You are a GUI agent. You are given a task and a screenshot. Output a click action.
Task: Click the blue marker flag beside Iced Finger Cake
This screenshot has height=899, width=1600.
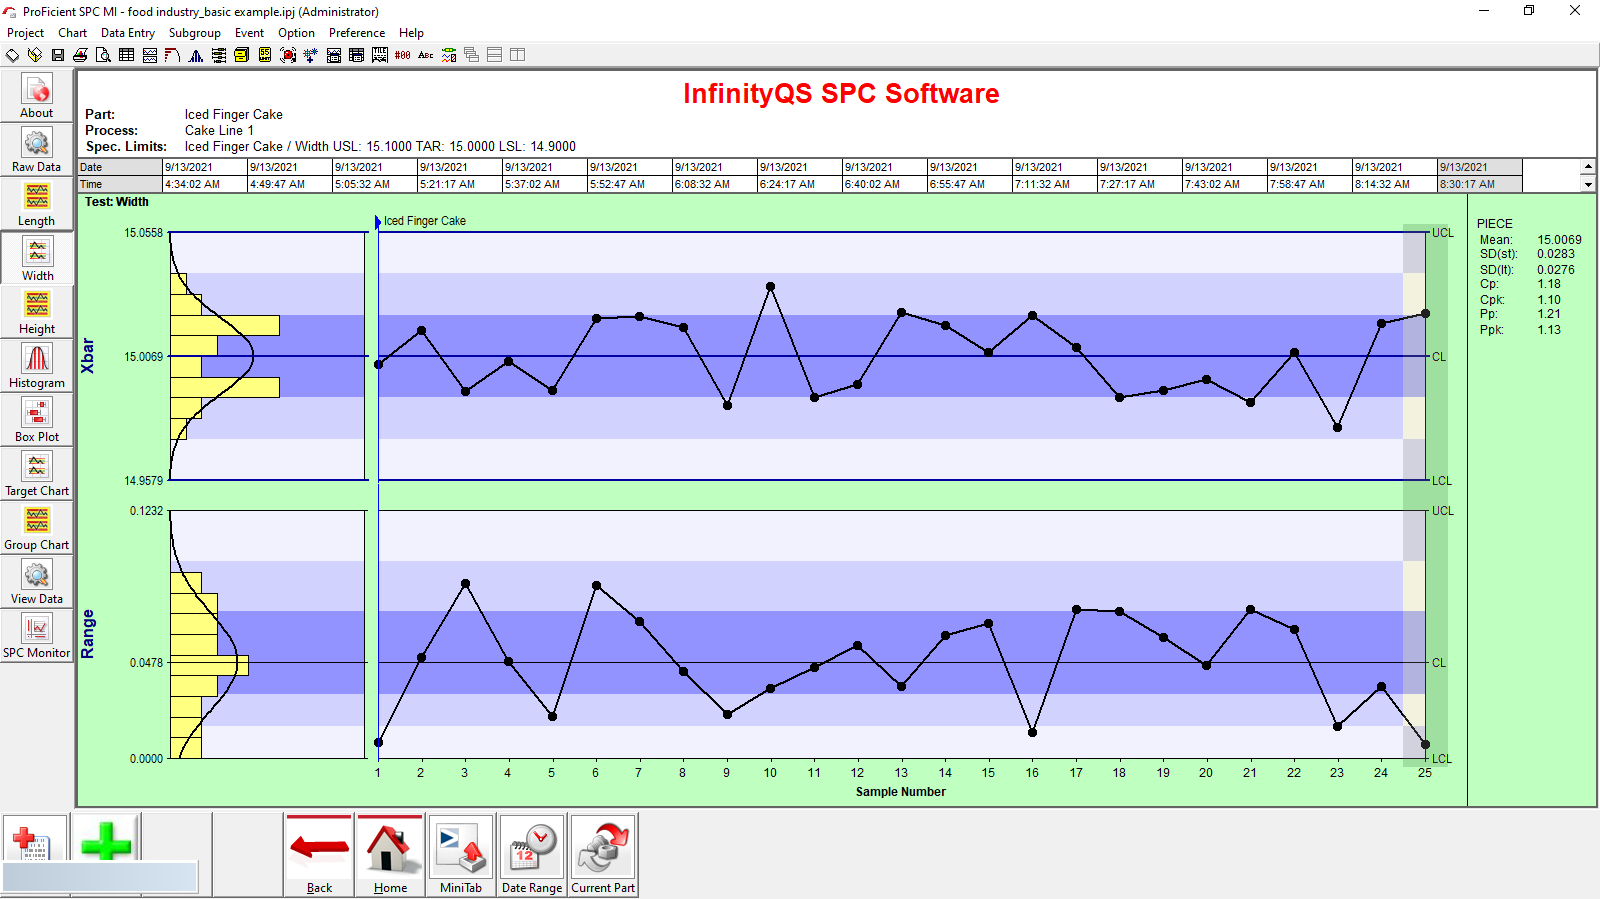pos(378,222)
